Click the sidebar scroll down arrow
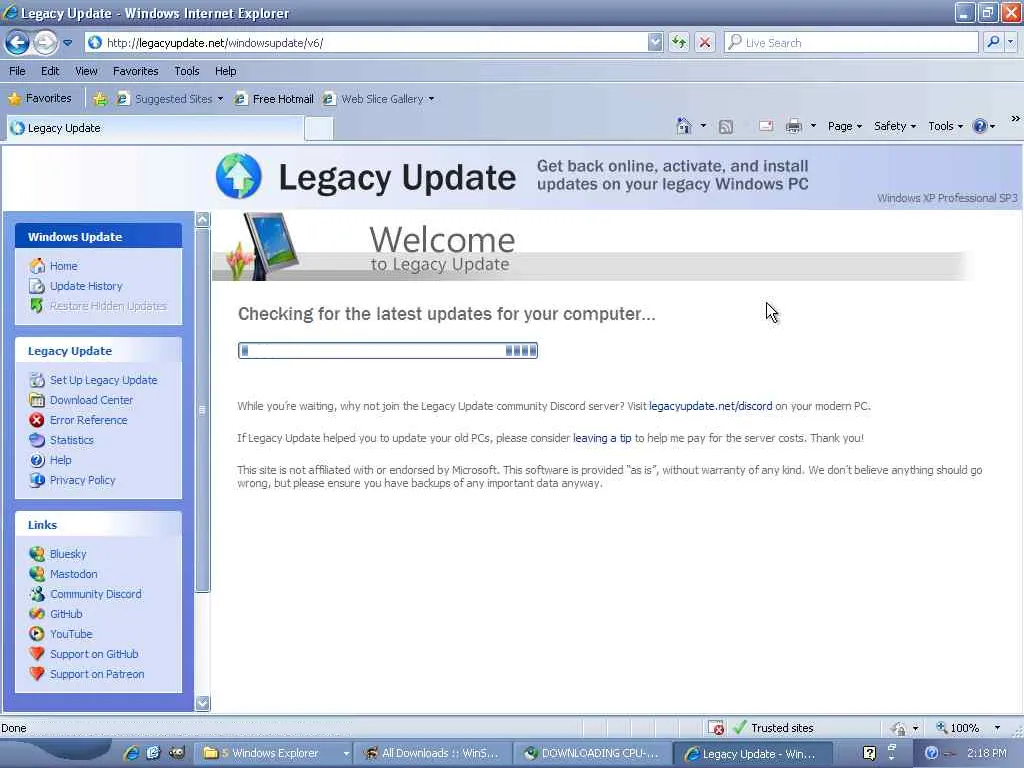The image size is (1024, 768). [202, 703]
